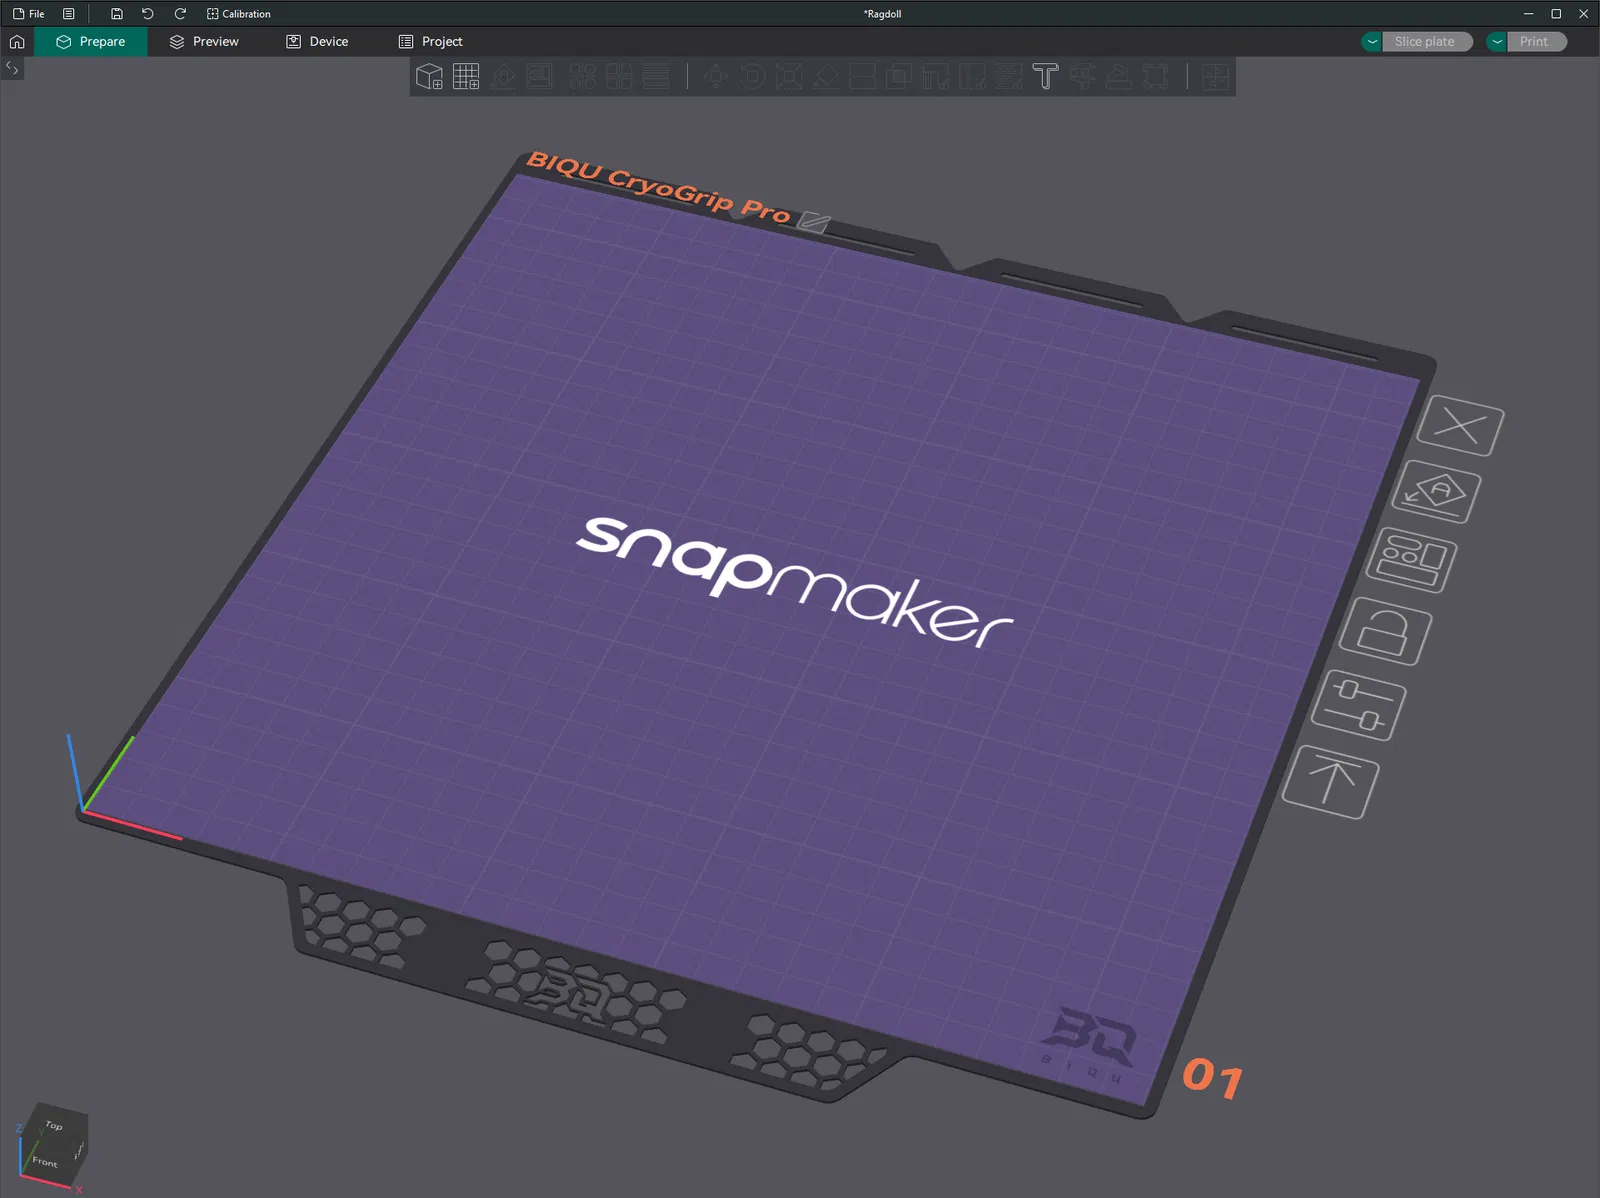Image resolution: width=1600 pixels, height=1198 pixels.
Task: Click the Undo icon
Action: (148, 14)
